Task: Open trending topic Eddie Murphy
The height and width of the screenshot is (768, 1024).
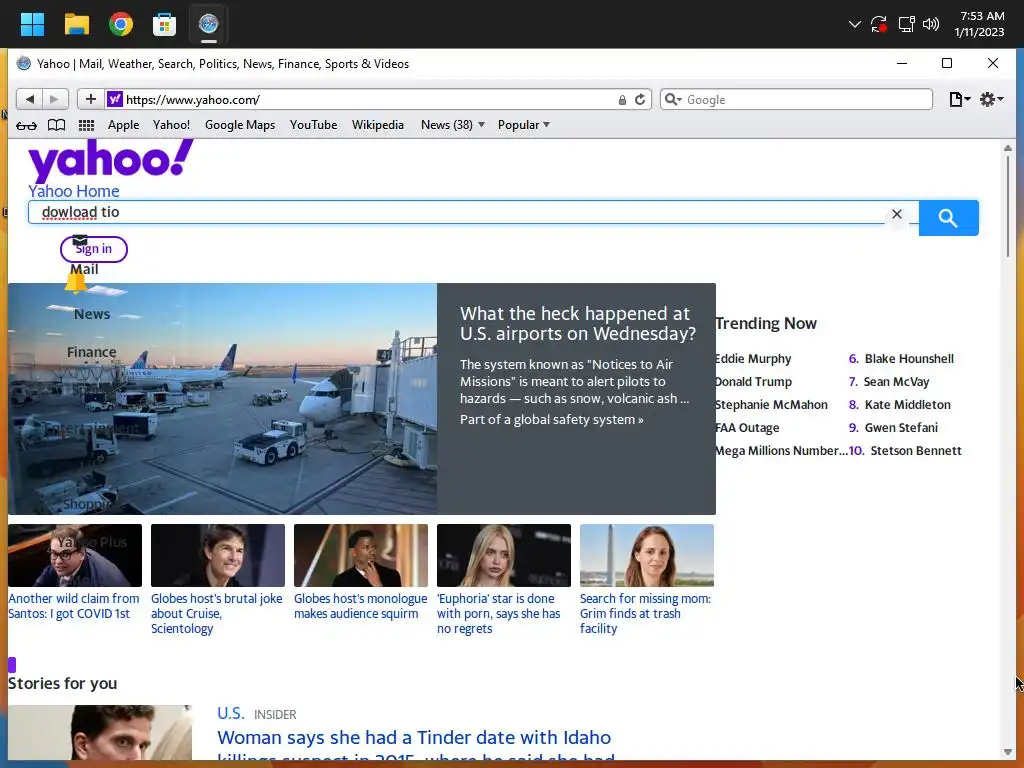Action: click(x=753, y=359)
